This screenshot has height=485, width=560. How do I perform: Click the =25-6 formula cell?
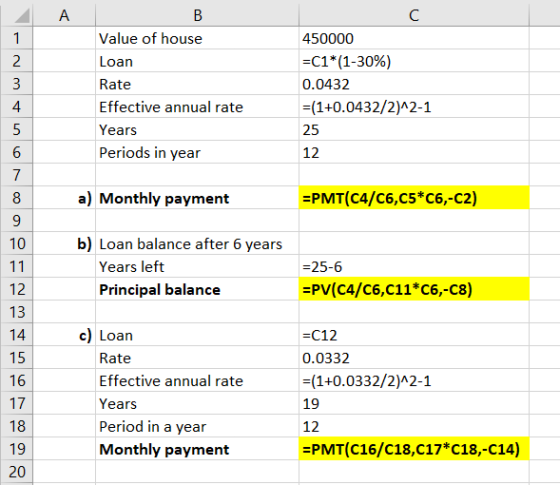(x=414, y=266)
